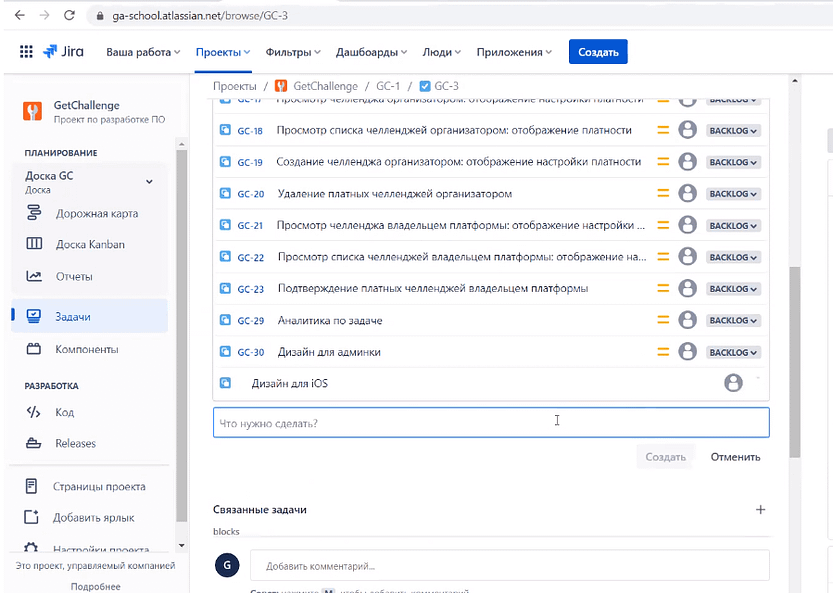Click the priority icon on GC-20

(663, 193)
